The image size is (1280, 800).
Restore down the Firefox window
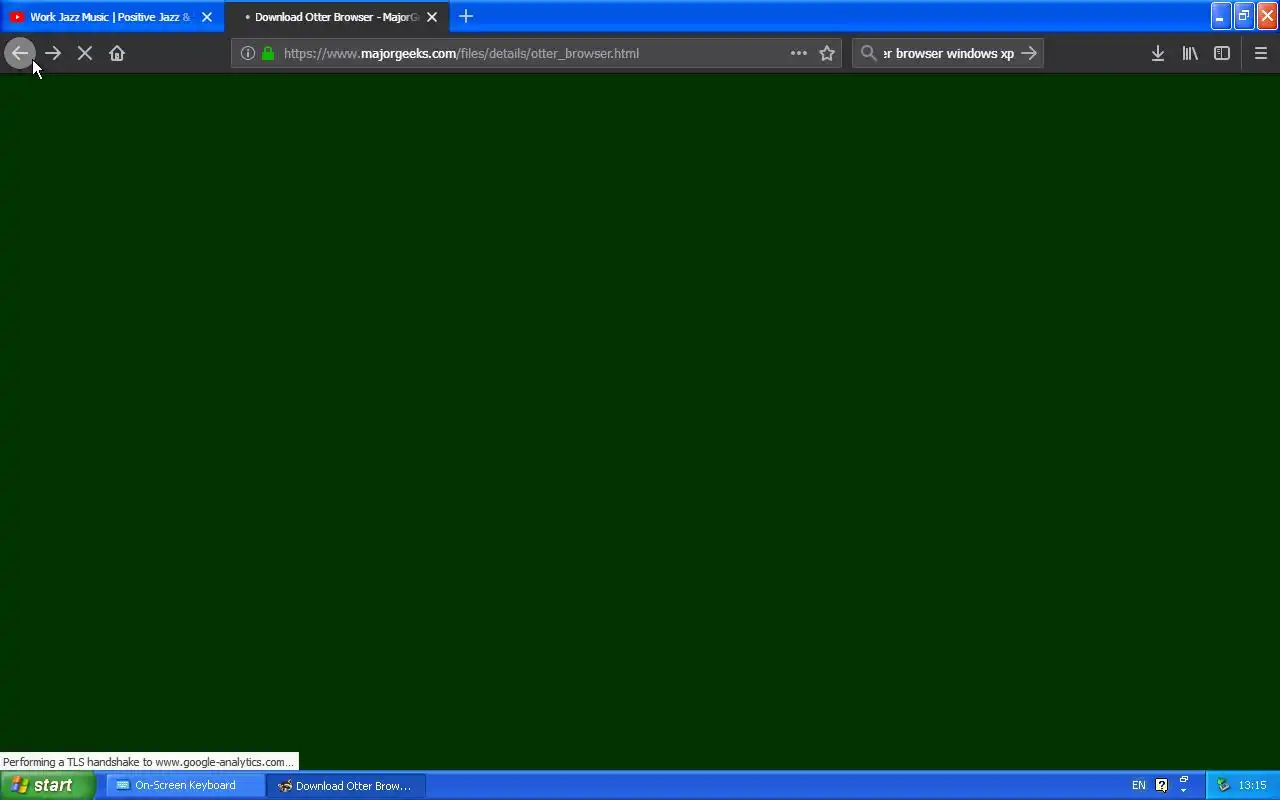tap(1244, 16)
